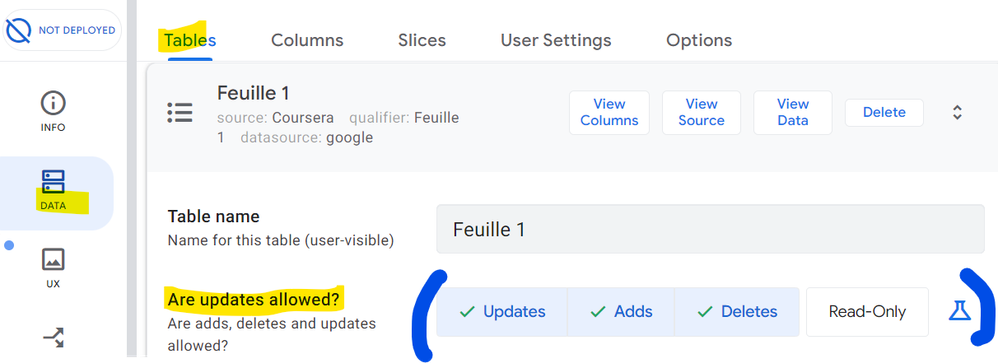This screenshot has height=363, width=998.
Task: Click the blue flask icon
Action: pos(959,311)
